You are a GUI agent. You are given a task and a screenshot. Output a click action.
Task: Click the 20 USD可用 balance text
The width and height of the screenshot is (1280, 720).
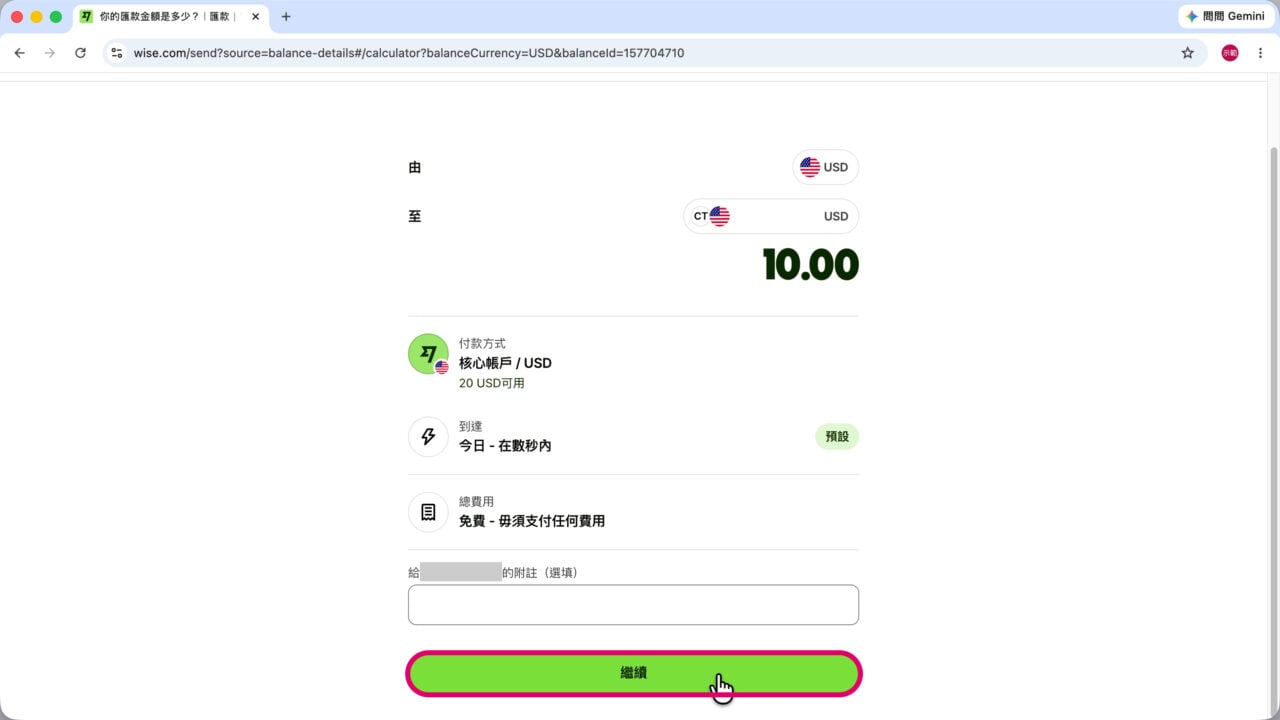coord(492,383)
